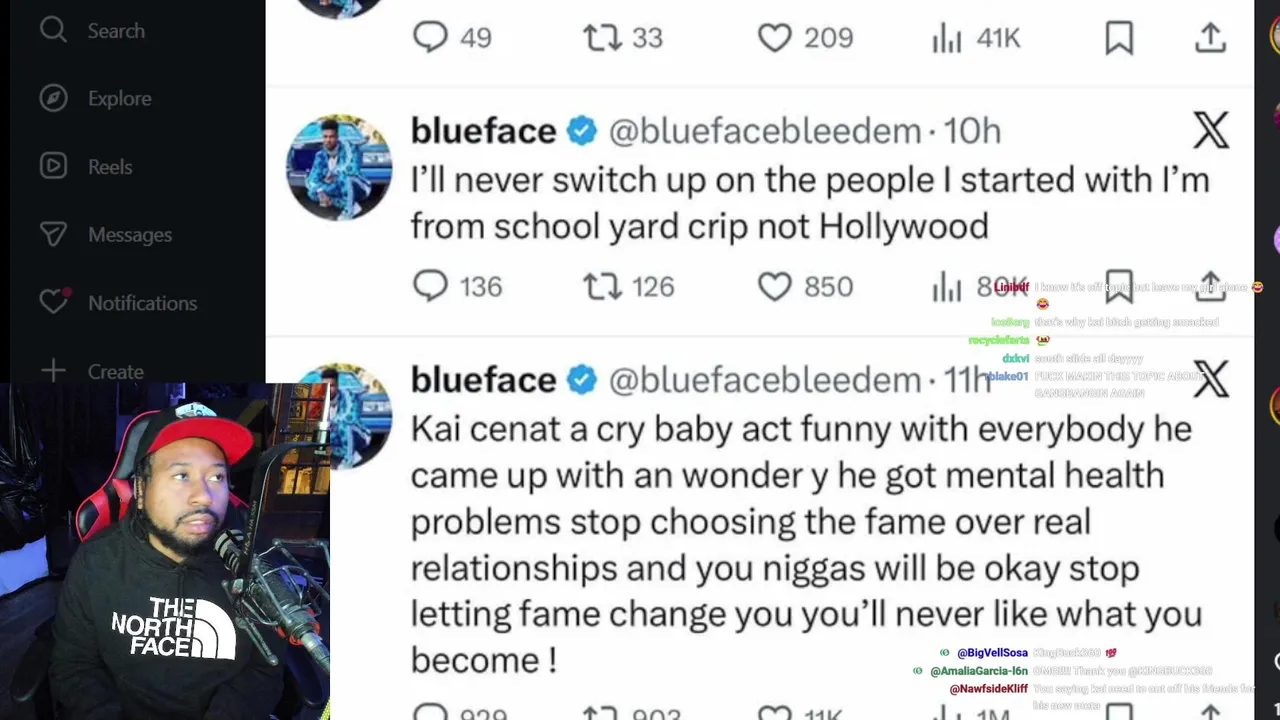Like the school yard crip tweet
Screen dimensions: 1280x720
pyautogui.click(x=775, y=287)
